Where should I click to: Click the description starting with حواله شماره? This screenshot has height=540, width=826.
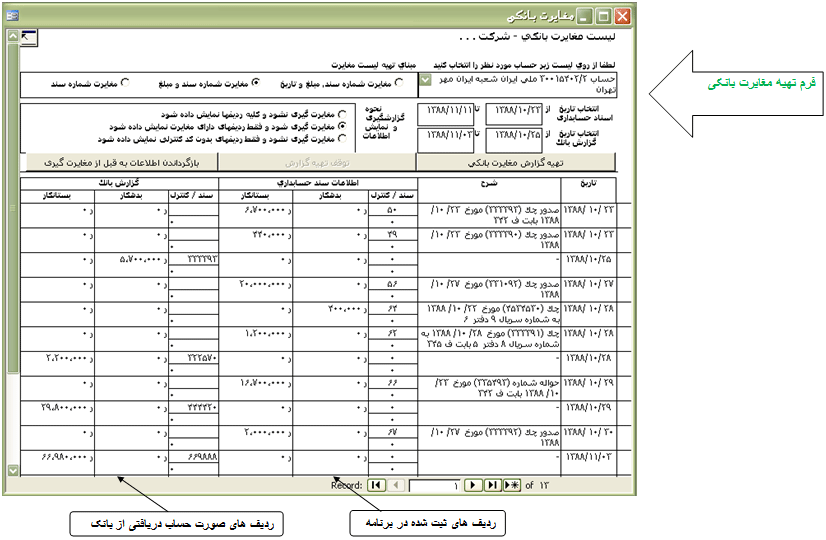pos(489,388)
